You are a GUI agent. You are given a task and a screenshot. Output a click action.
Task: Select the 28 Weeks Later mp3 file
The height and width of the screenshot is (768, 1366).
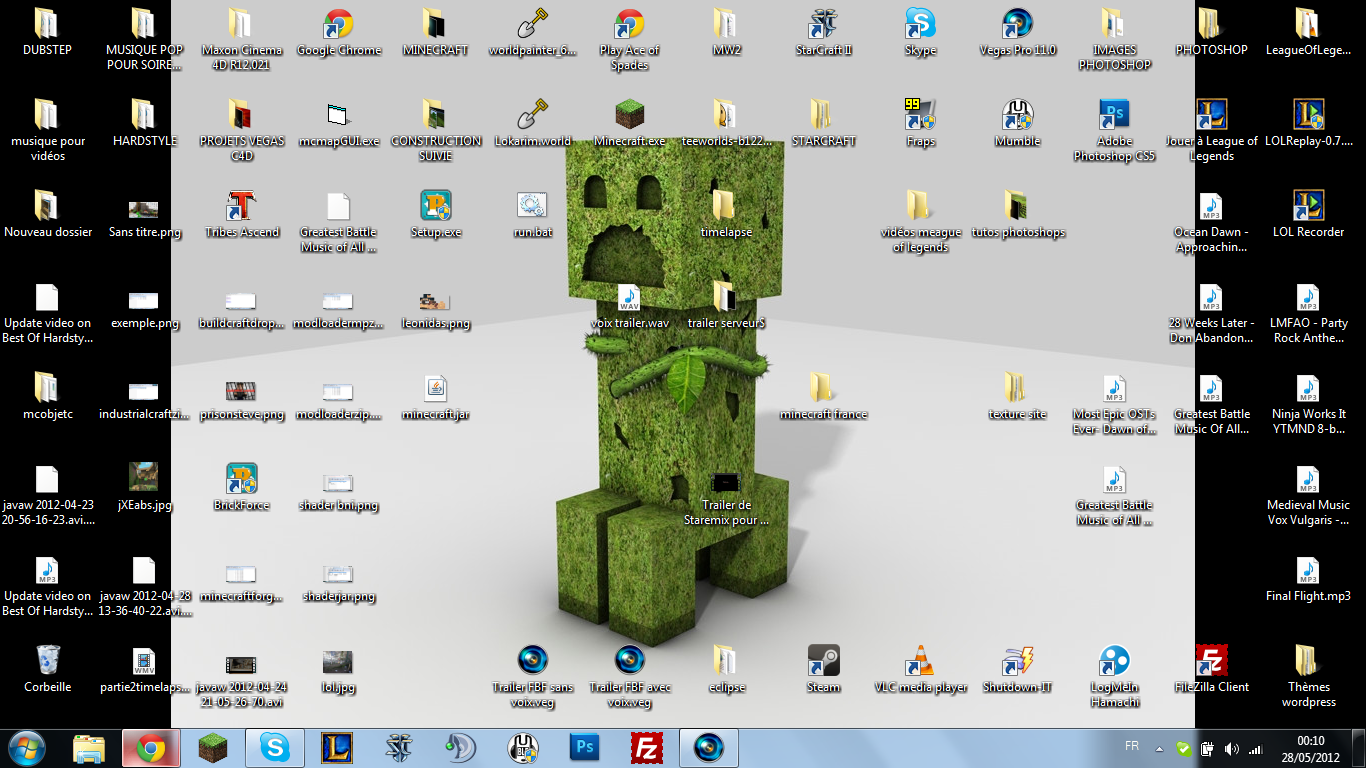point(1211,313)
